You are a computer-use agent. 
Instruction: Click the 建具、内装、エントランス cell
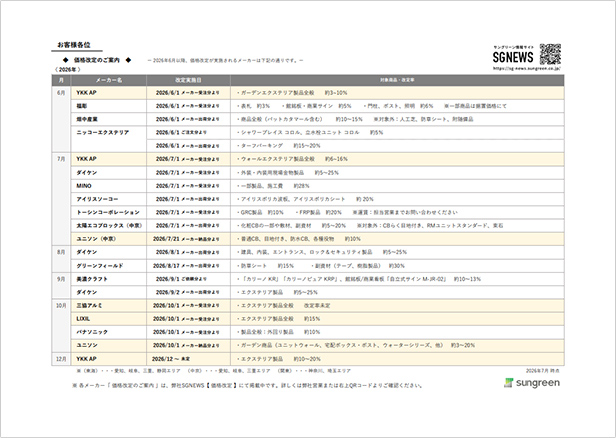(397, 252)
